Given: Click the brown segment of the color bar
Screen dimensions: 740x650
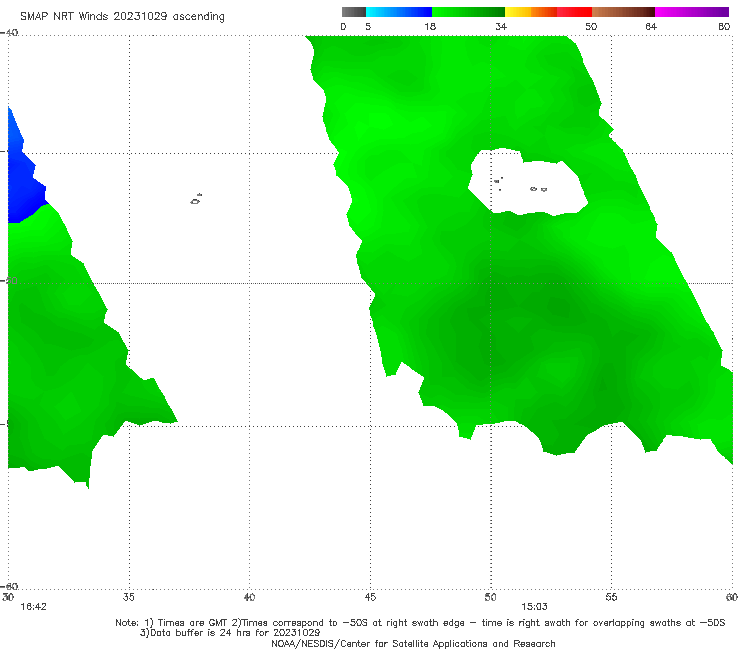Looking at the screenshot, I should (623, 12).
